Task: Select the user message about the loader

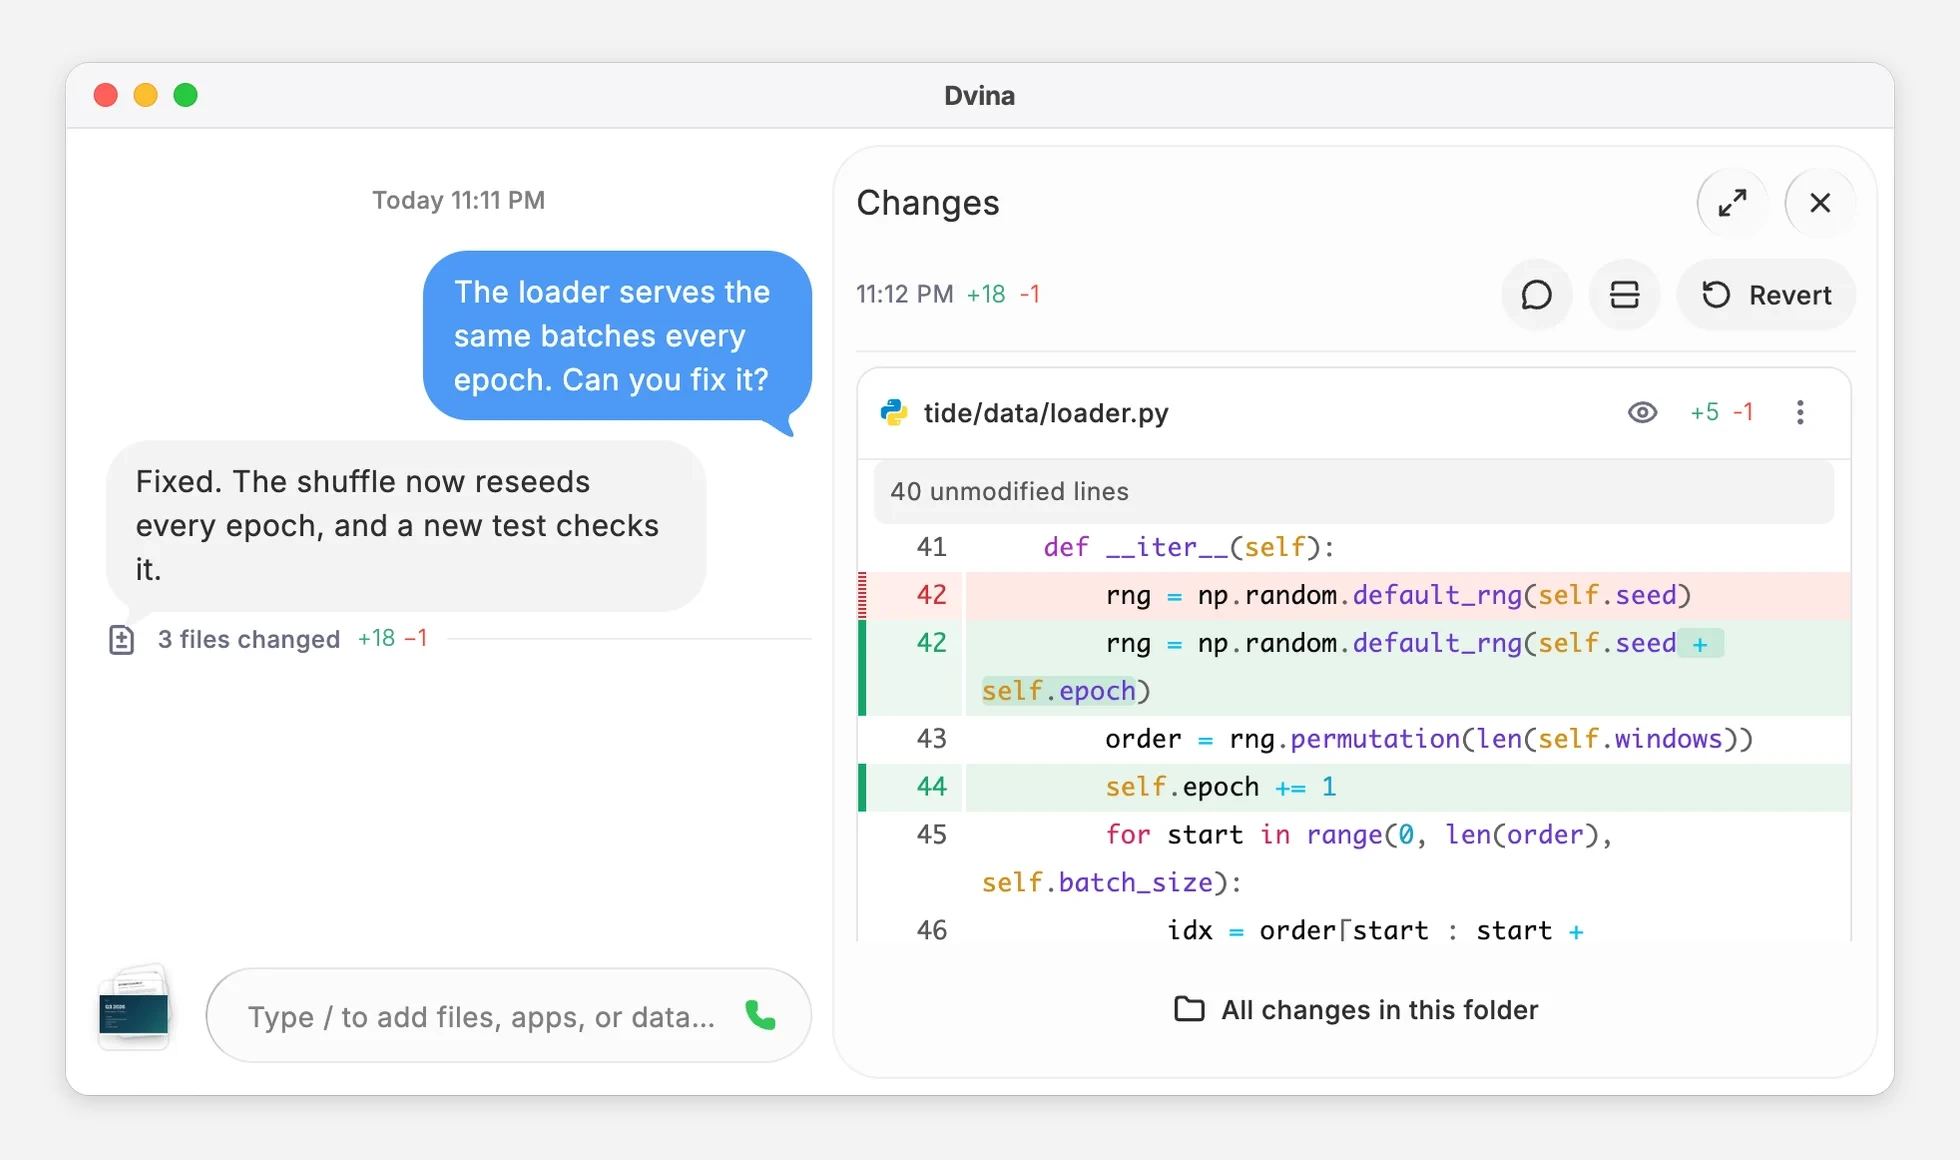Action: point(617,336)
